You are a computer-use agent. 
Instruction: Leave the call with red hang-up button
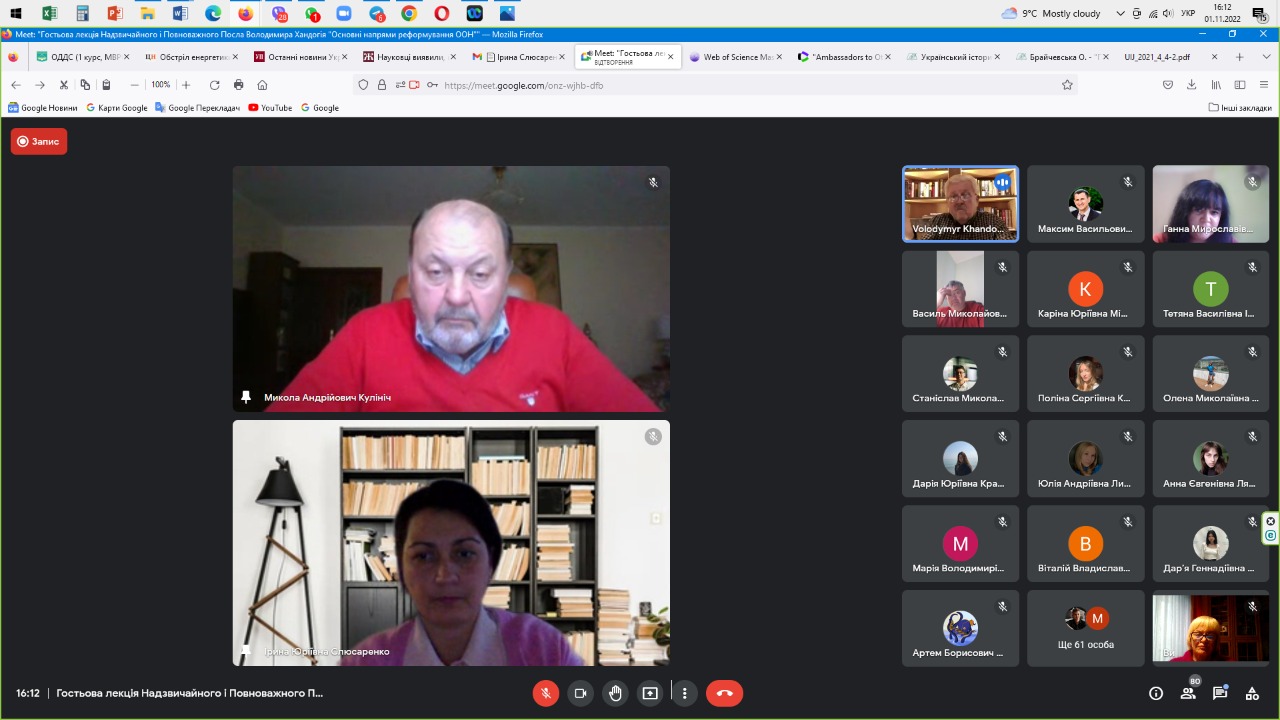tap(724, 693)
